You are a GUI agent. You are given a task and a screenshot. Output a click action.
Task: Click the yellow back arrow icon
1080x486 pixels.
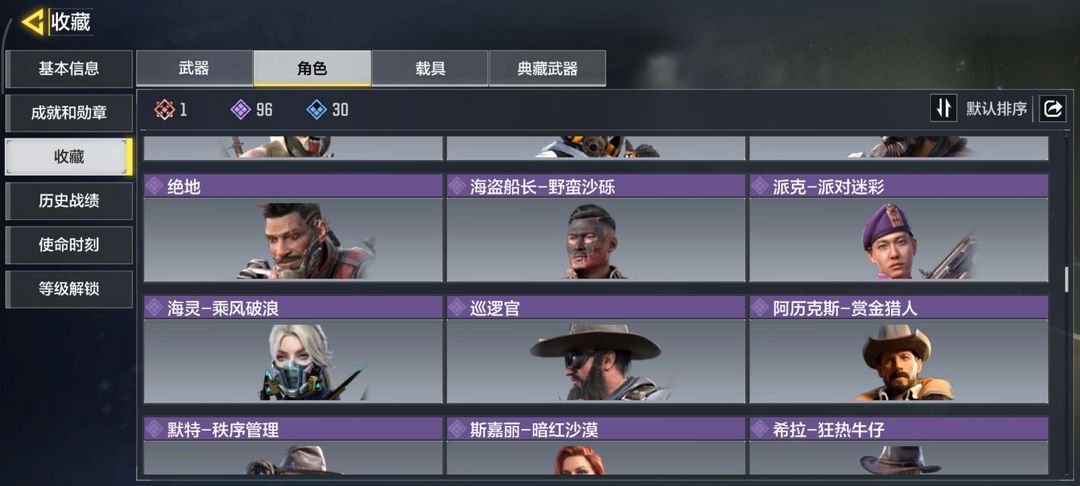pos(33,22)
